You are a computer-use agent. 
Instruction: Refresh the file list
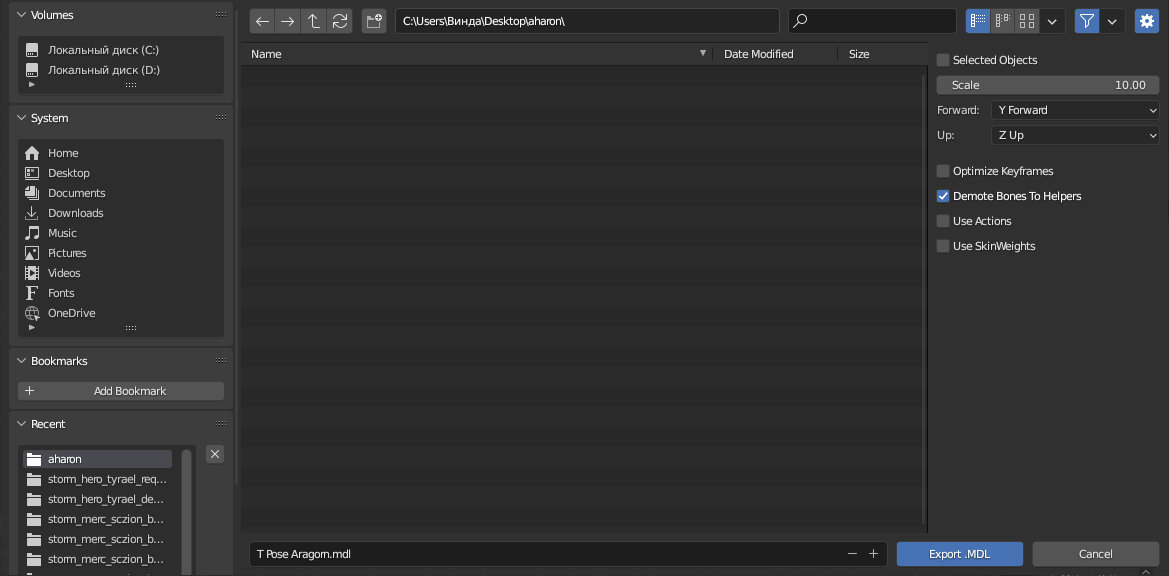point(340,21)
